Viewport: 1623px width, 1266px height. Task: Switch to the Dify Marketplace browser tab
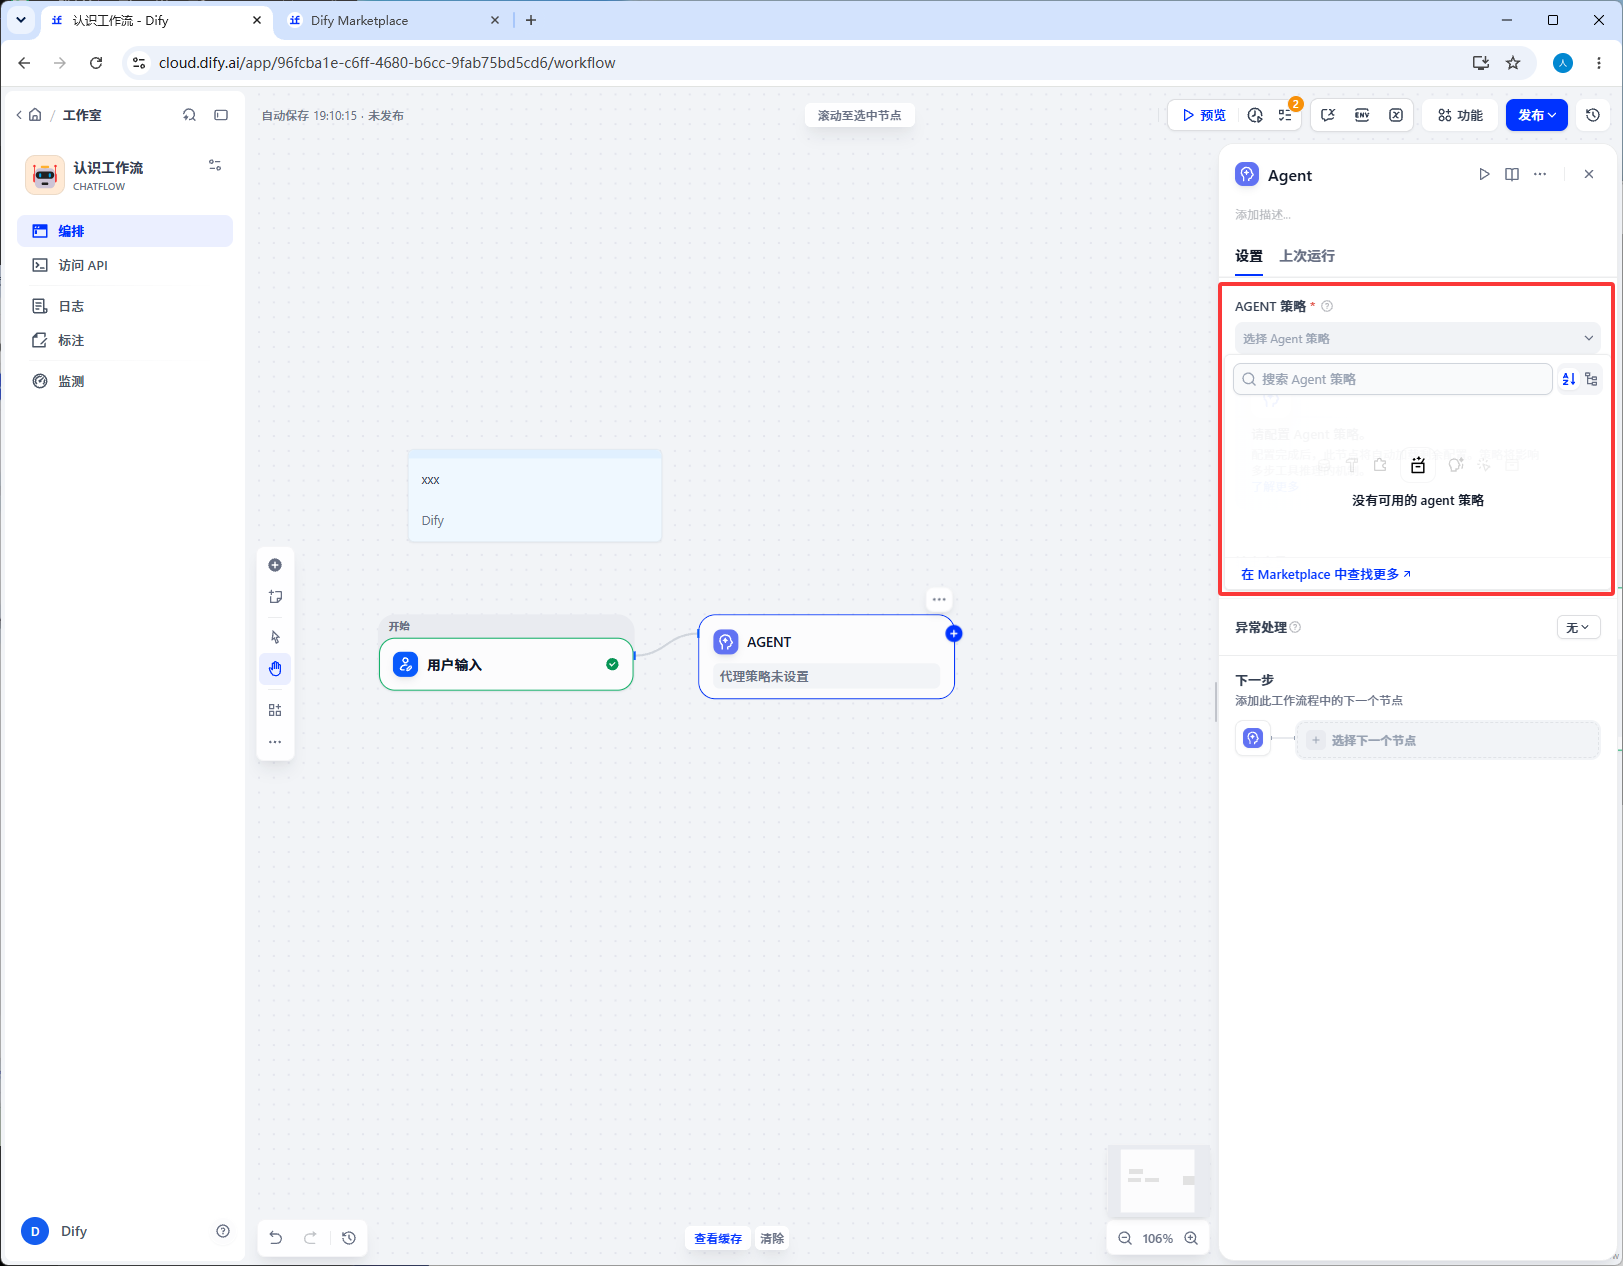[x=393, y=20]
